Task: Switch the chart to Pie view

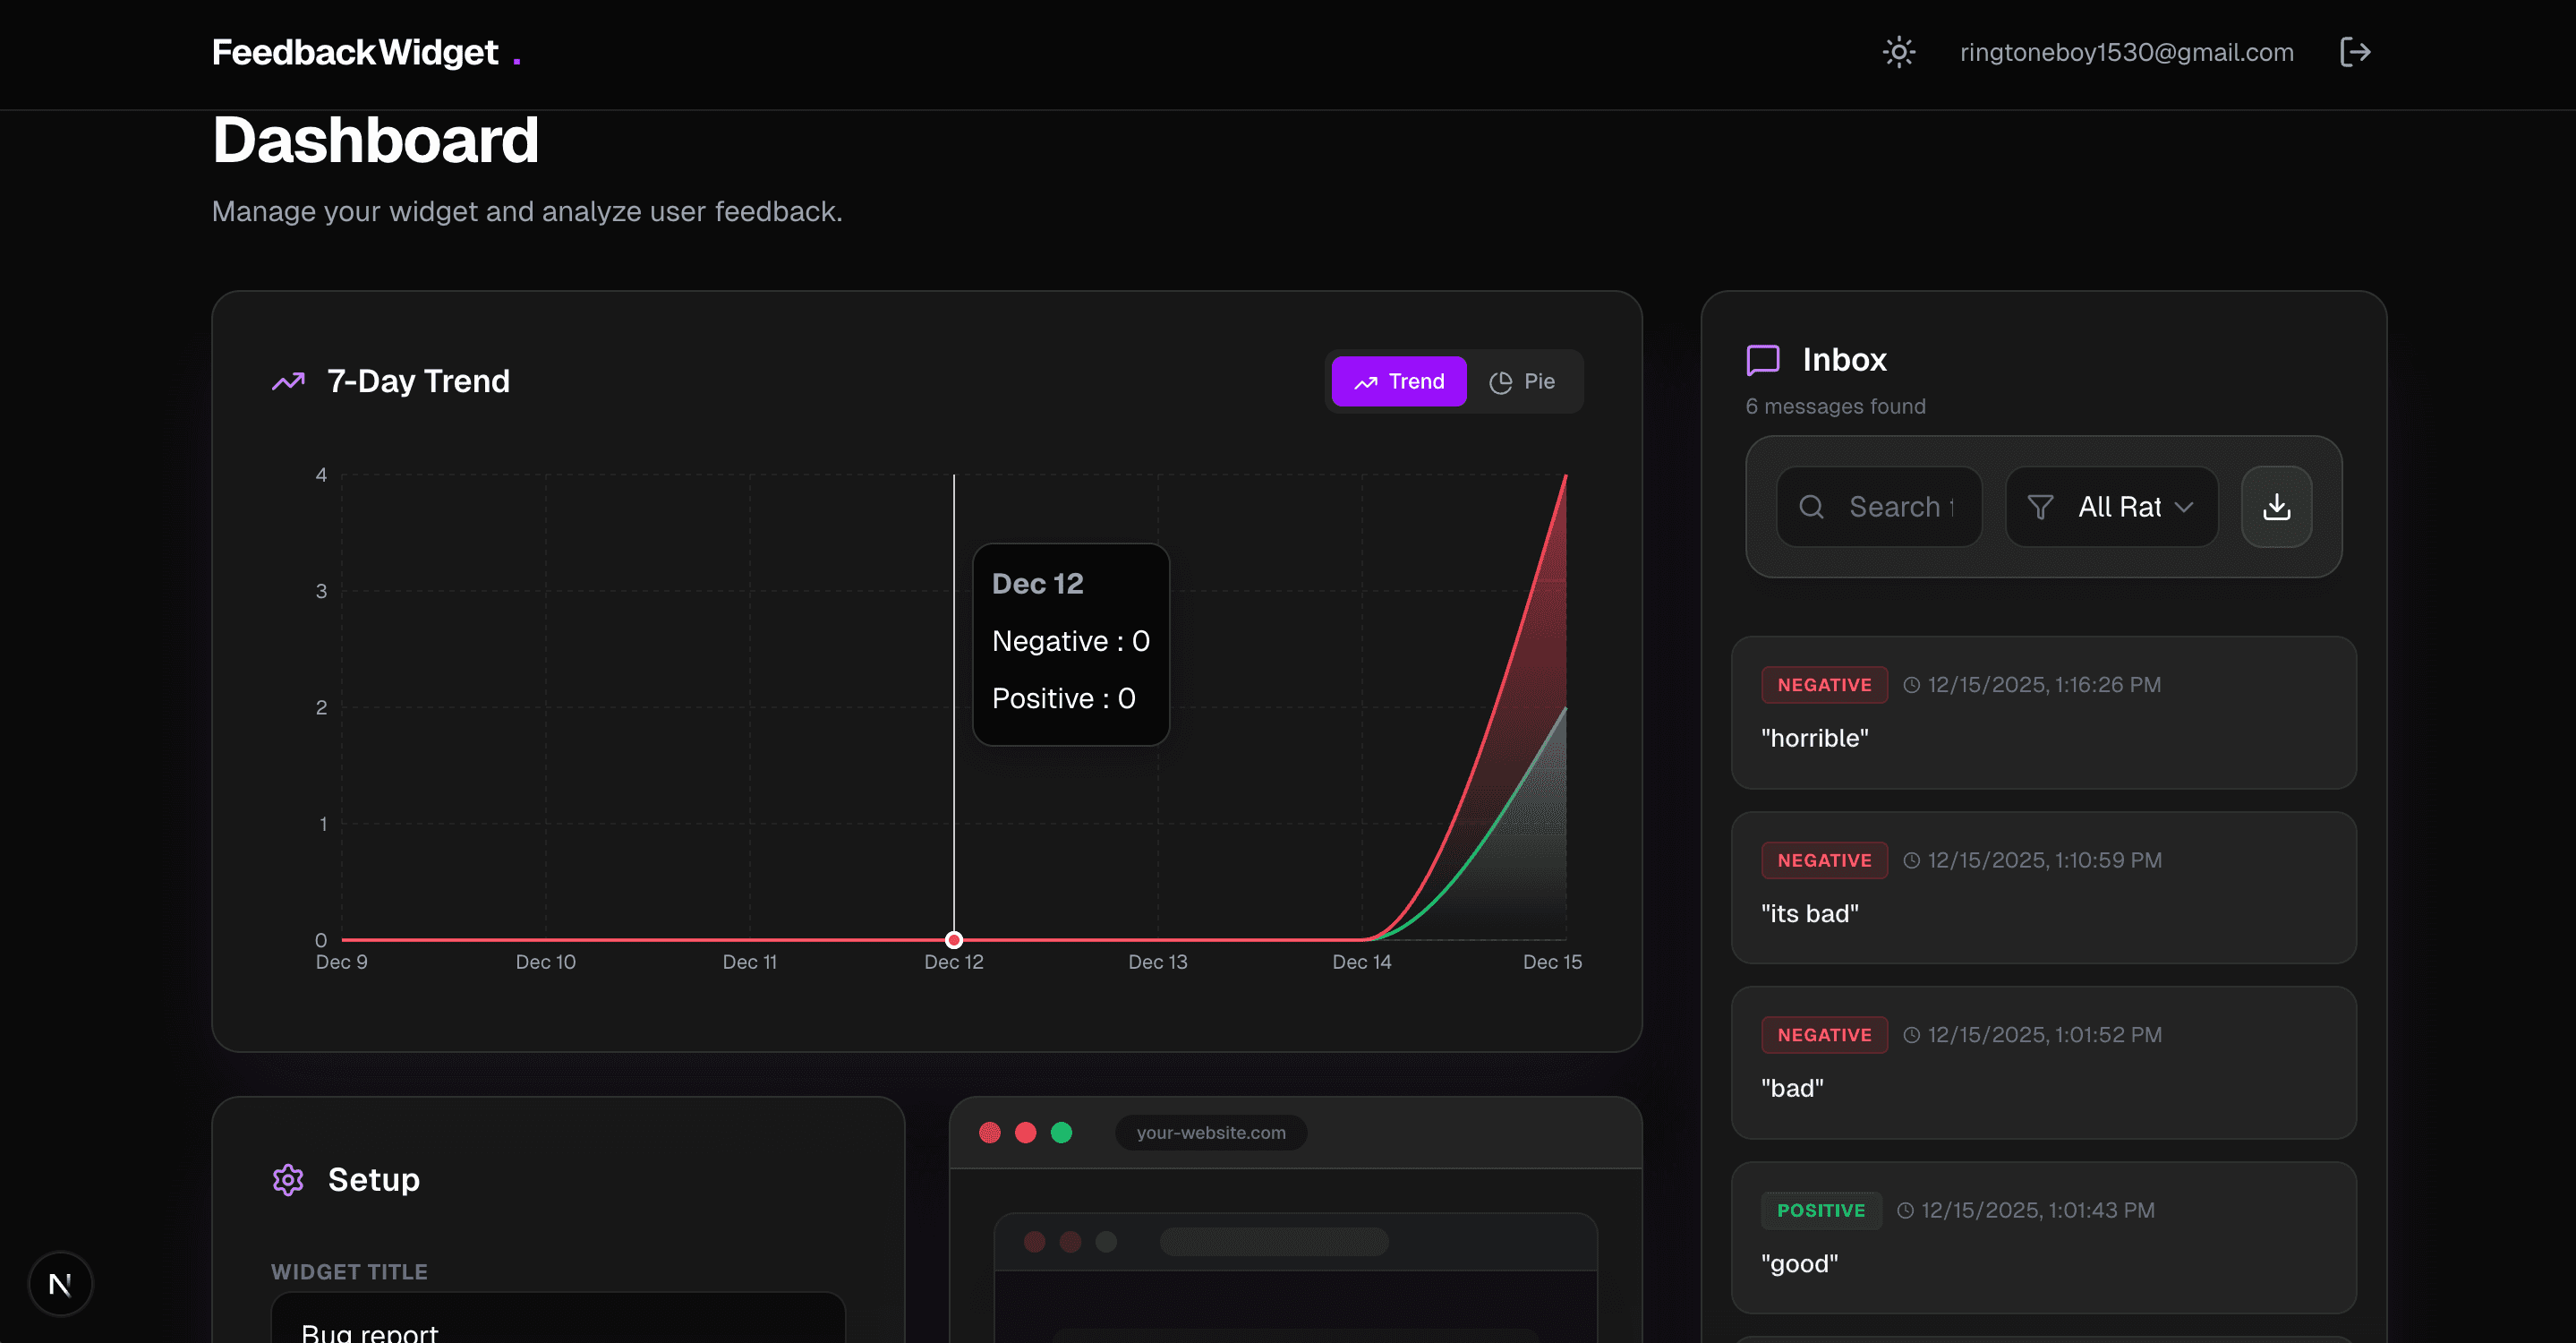Action: [x=1523, y=381]
